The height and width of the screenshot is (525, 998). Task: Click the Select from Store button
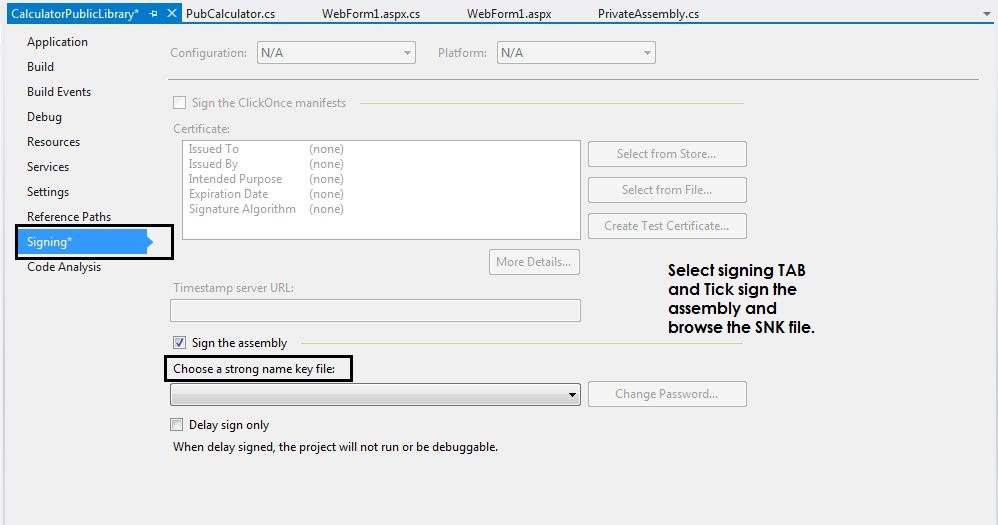[x=667, y=154]
